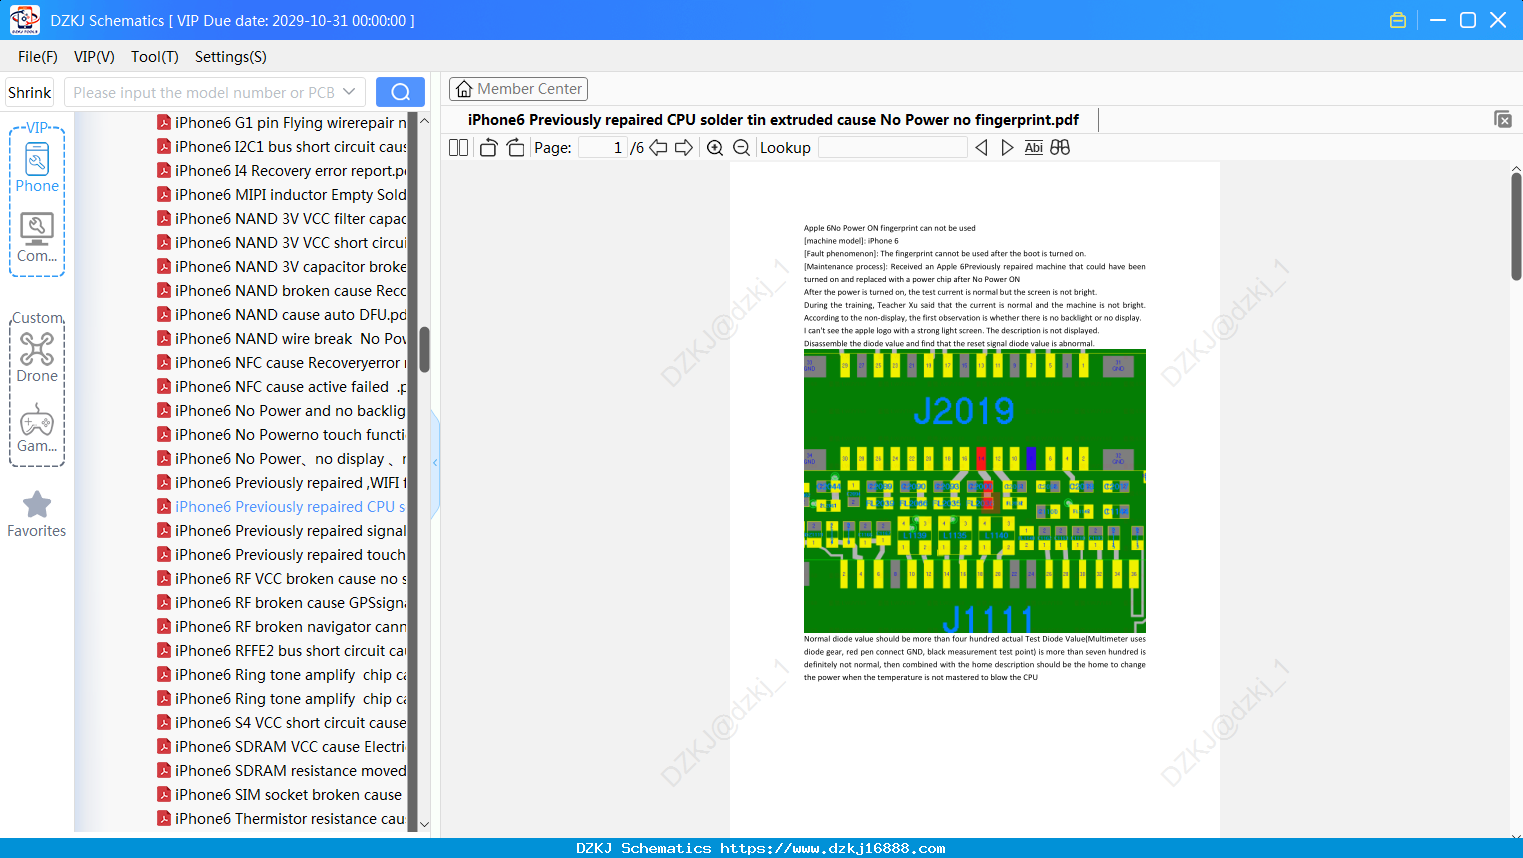Viewport: 1523px width, 858px height.
Task: Open the Phone schematics category
Action: tap(37, 167)
